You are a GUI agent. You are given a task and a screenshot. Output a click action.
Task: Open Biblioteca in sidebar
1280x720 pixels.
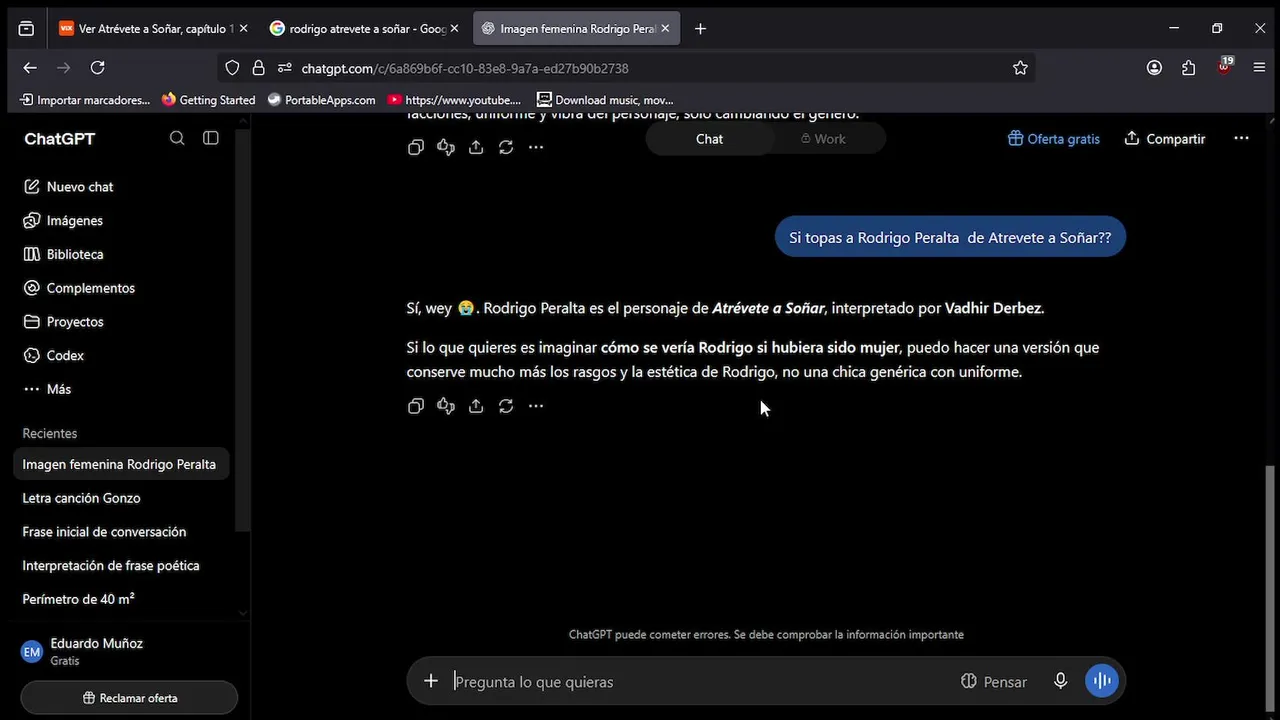pyautogui.click(x=63, y=254)
